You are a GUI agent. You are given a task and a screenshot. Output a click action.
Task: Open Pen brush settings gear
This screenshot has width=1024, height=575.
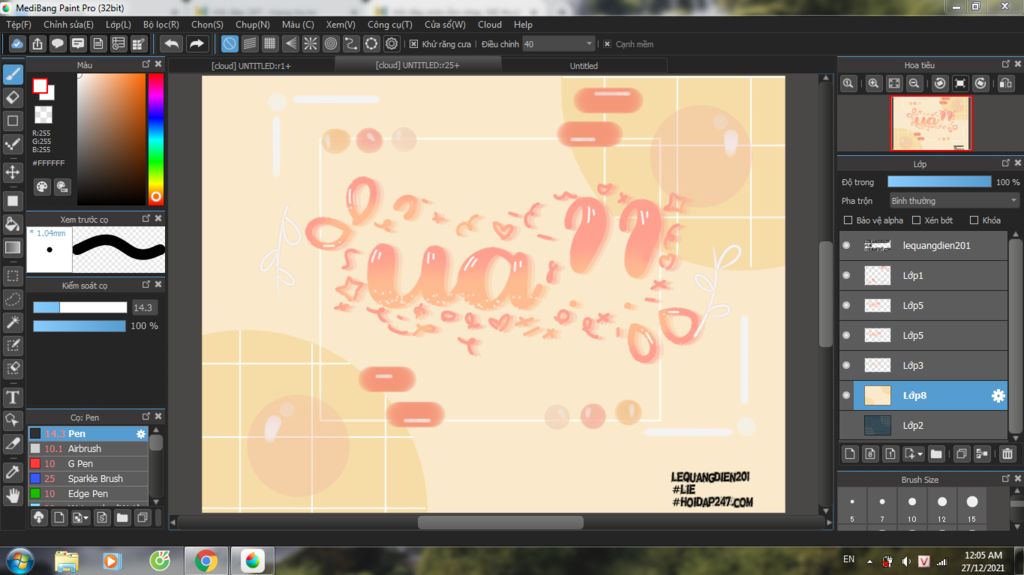(x=140, y=434)
